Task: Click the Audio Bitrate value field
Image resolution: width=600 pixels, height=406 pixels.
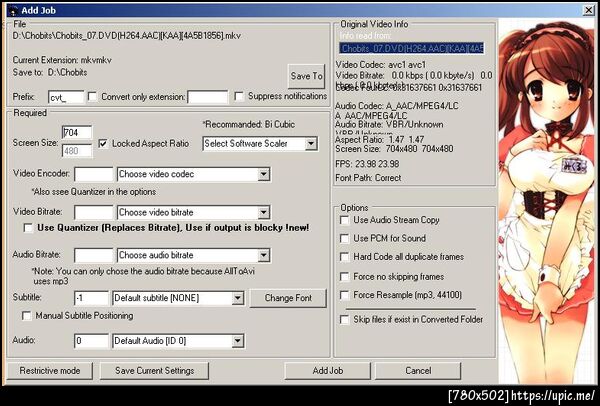Action: [94, 256]
